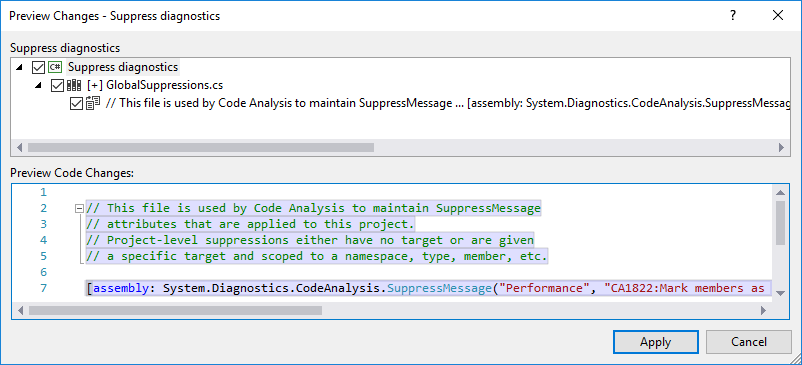
Task: Click the C# project icon beside Suppress diagnostics
Action: tap(54, 67)
